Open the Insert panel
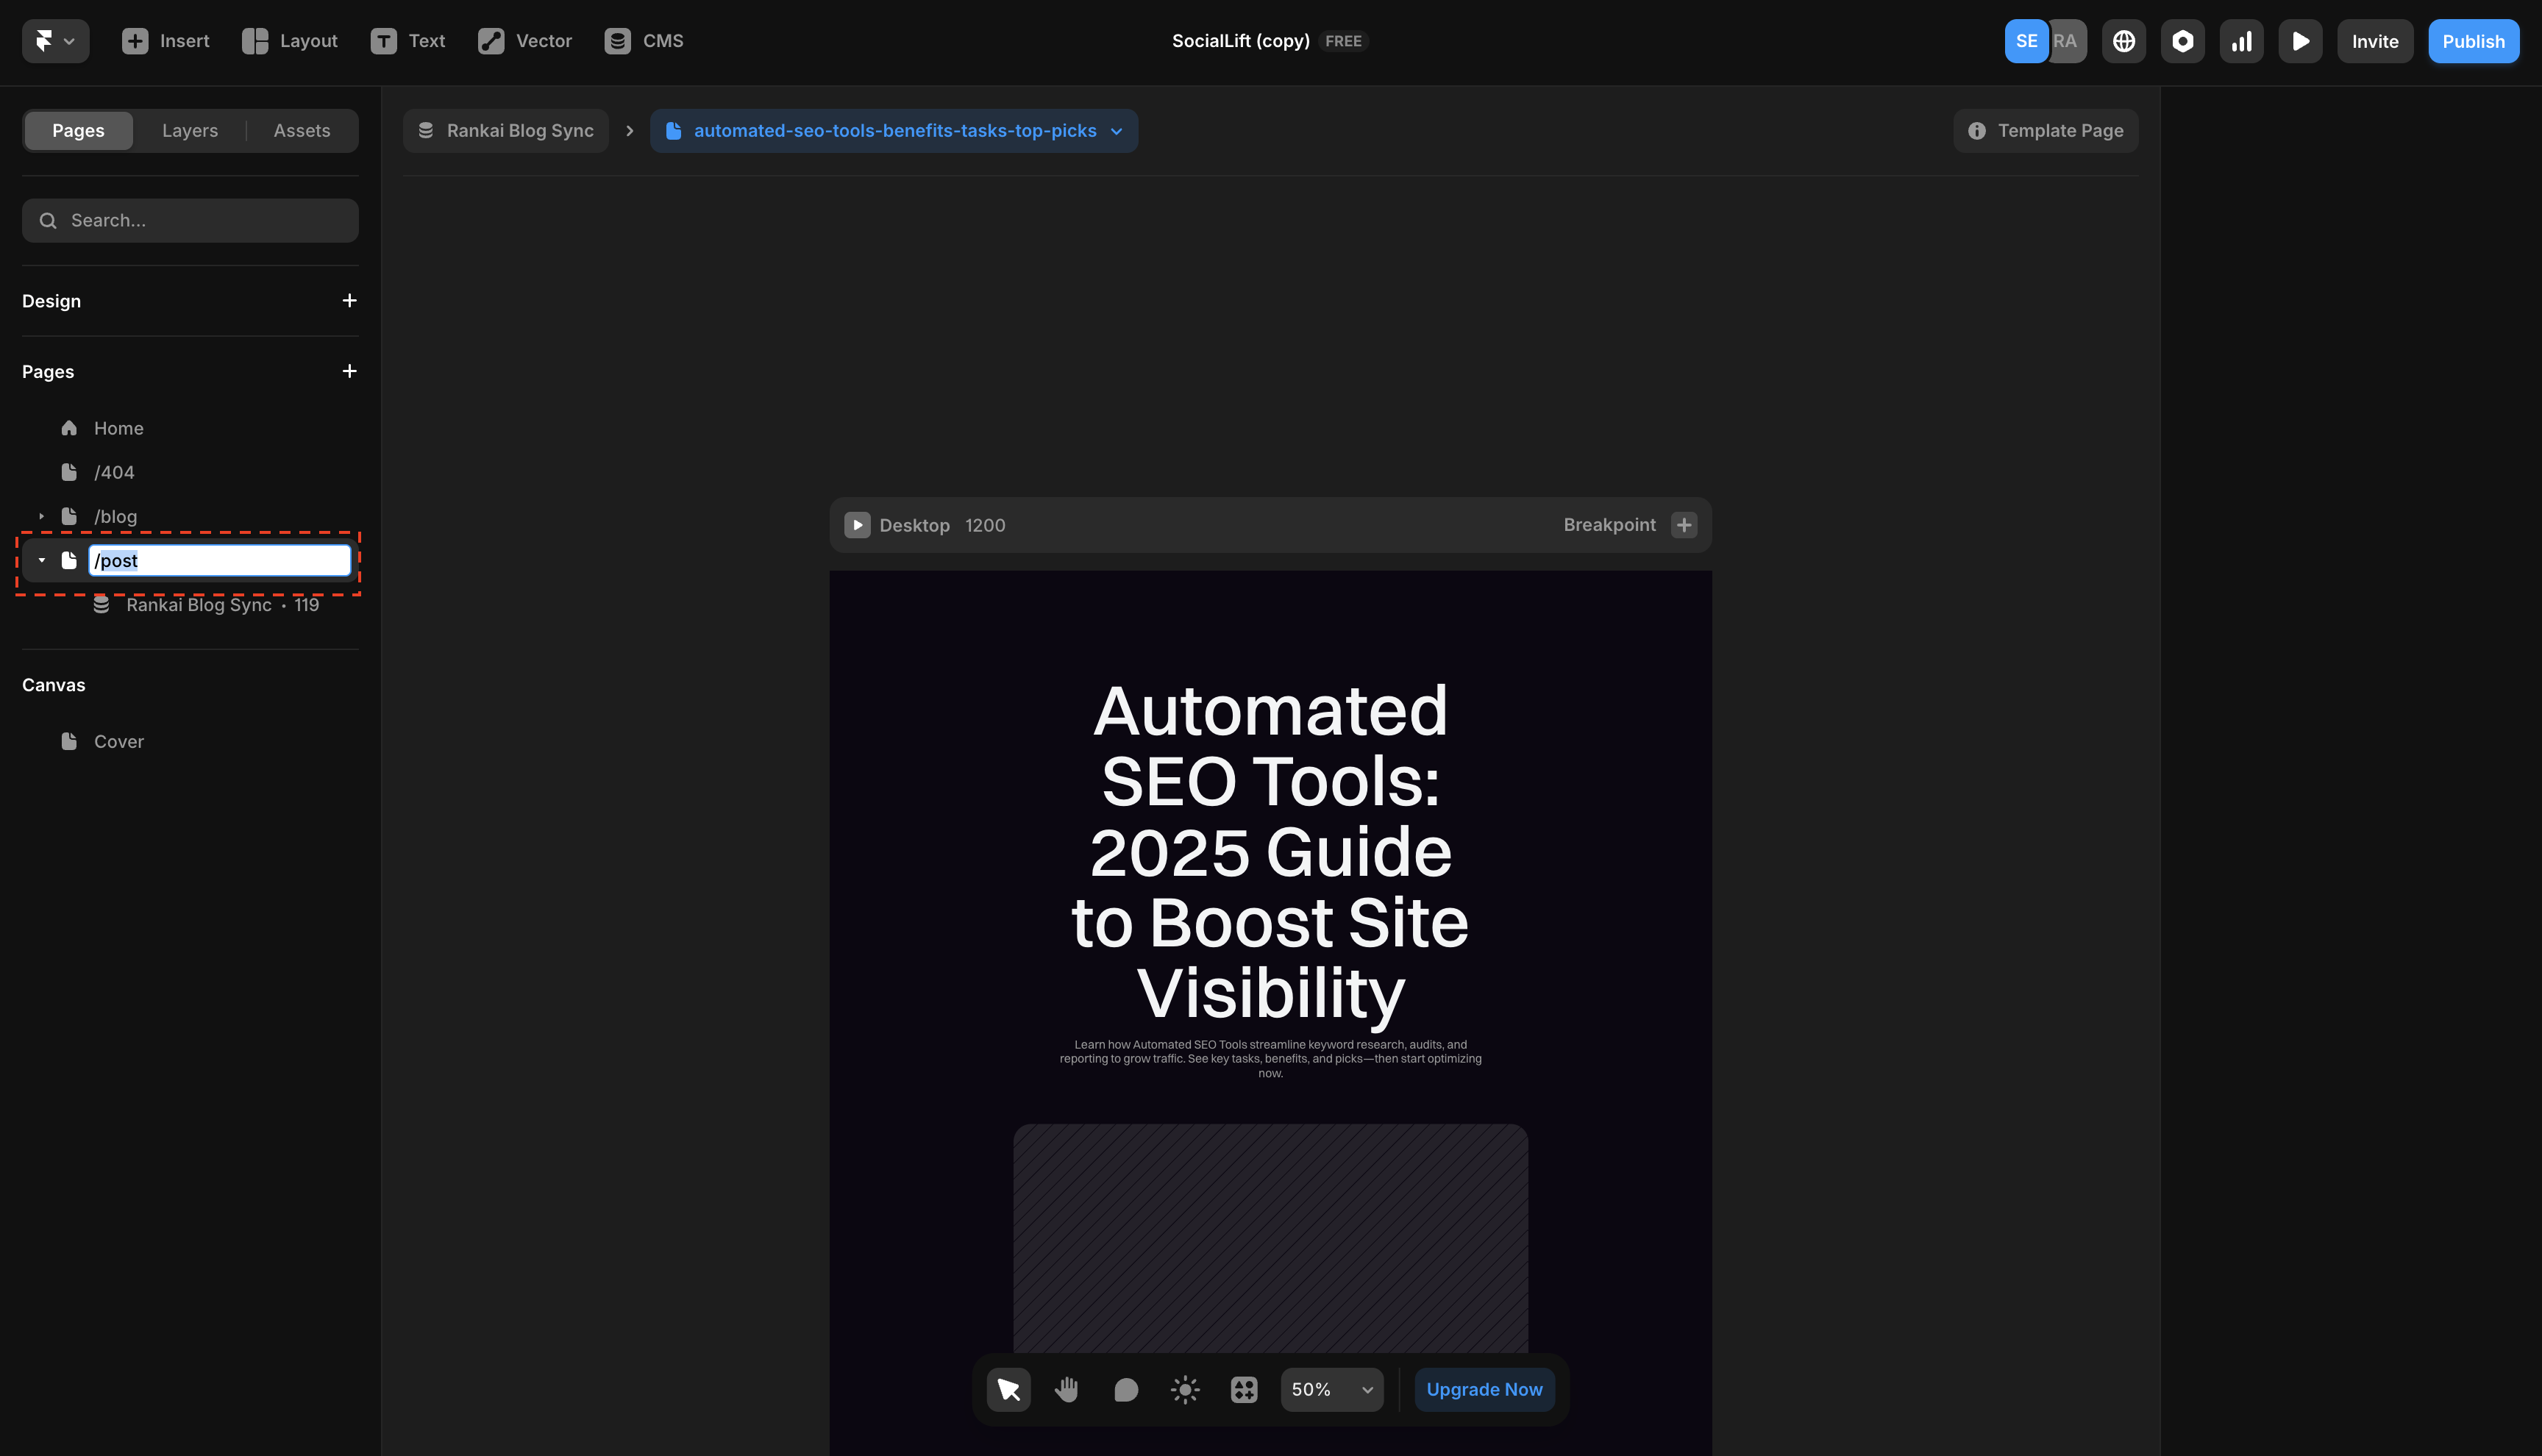Image resolution: width=2542 pixels, height=1456 pixels. point(165,41)
